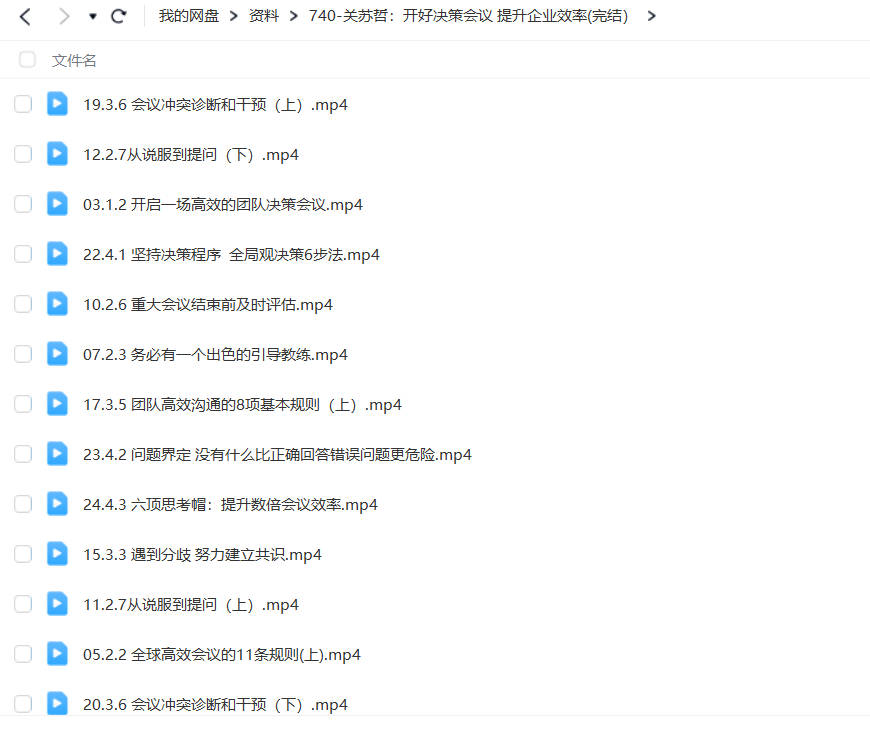Expand chevron after 资料 breadcrumb
The image size is (870, 752).
point(294,16)
